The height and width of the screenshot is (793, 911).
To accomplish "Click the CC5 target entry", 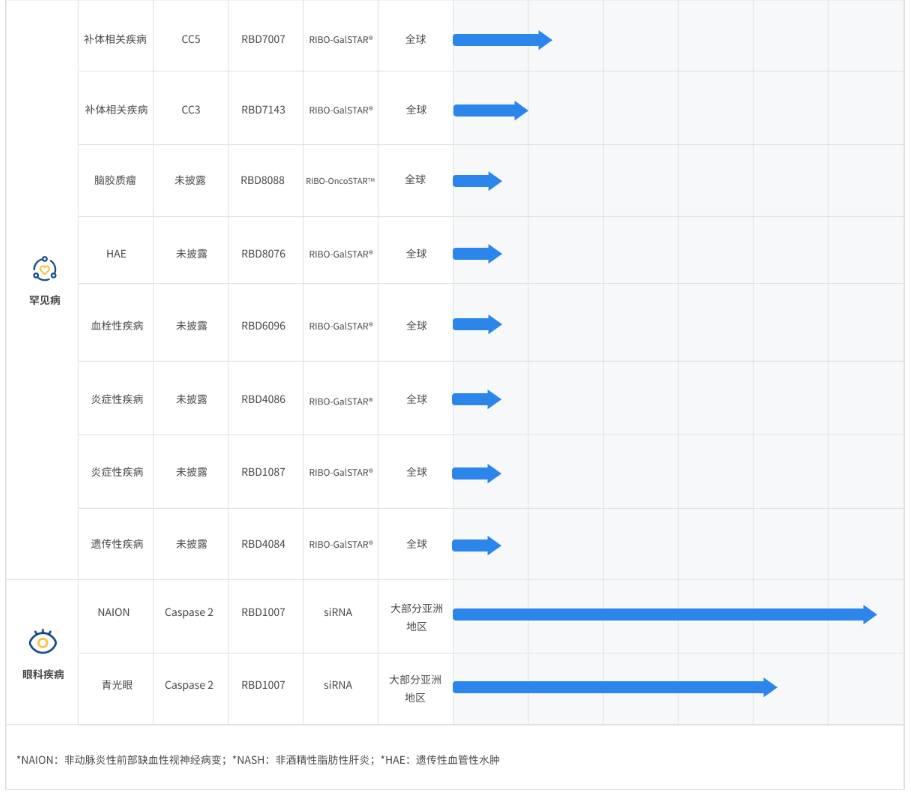I will click(x=190, y=39).
